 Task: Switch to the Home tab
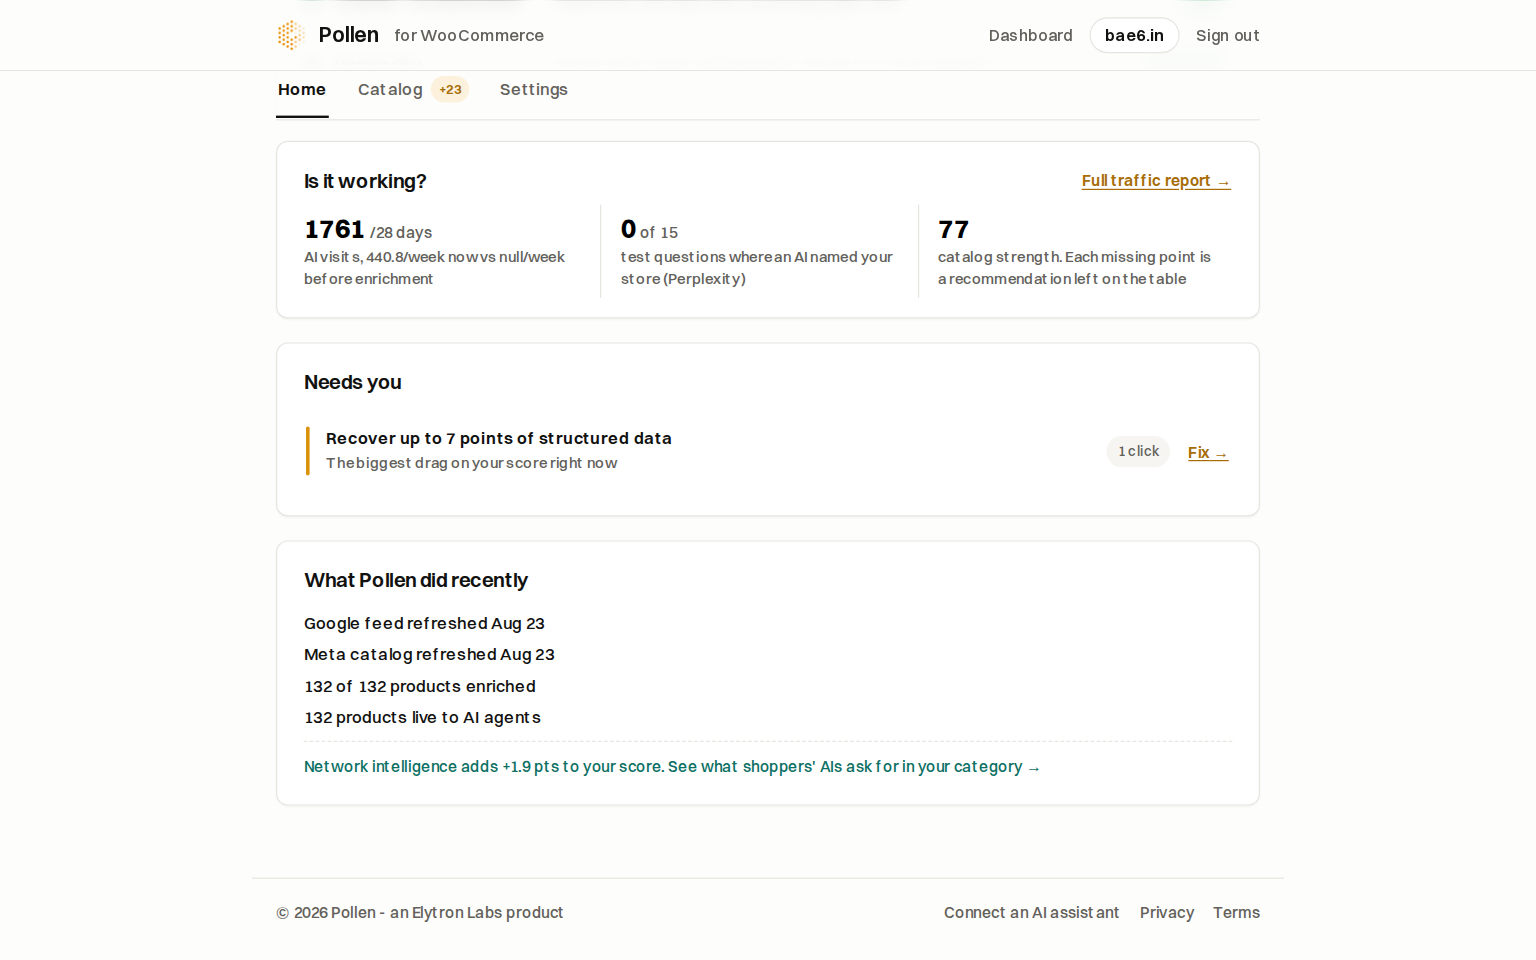tap(302, 89)
